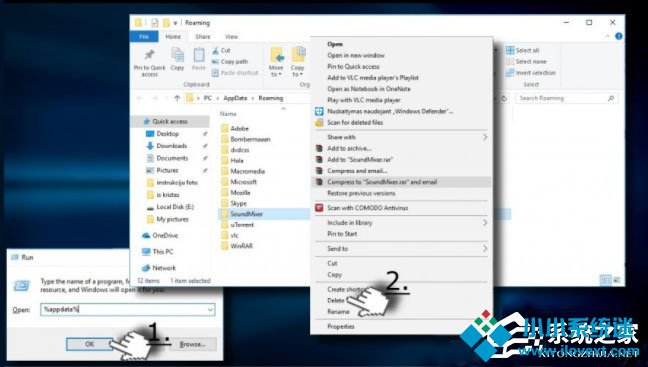
Task: Select the Mozilla folder
Action: (x=236, y=193)
